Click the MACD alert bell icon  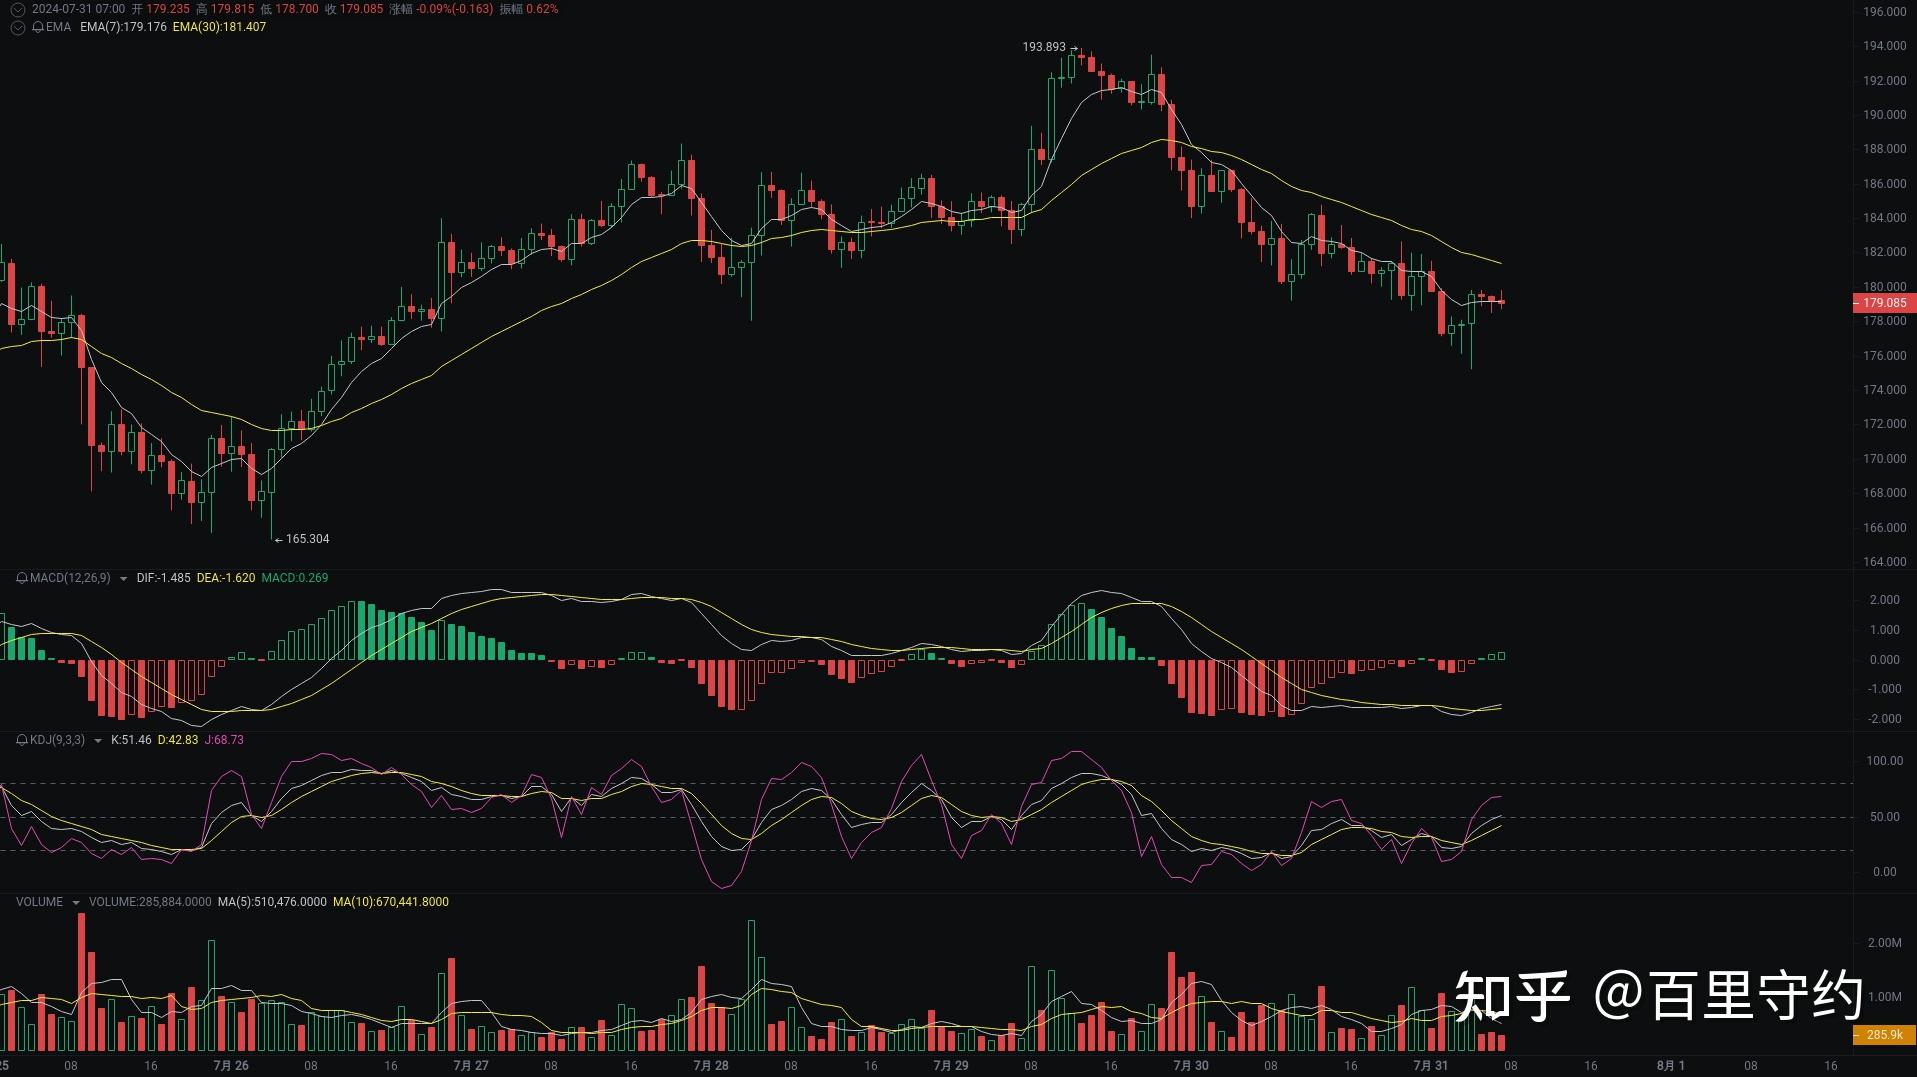22,578
